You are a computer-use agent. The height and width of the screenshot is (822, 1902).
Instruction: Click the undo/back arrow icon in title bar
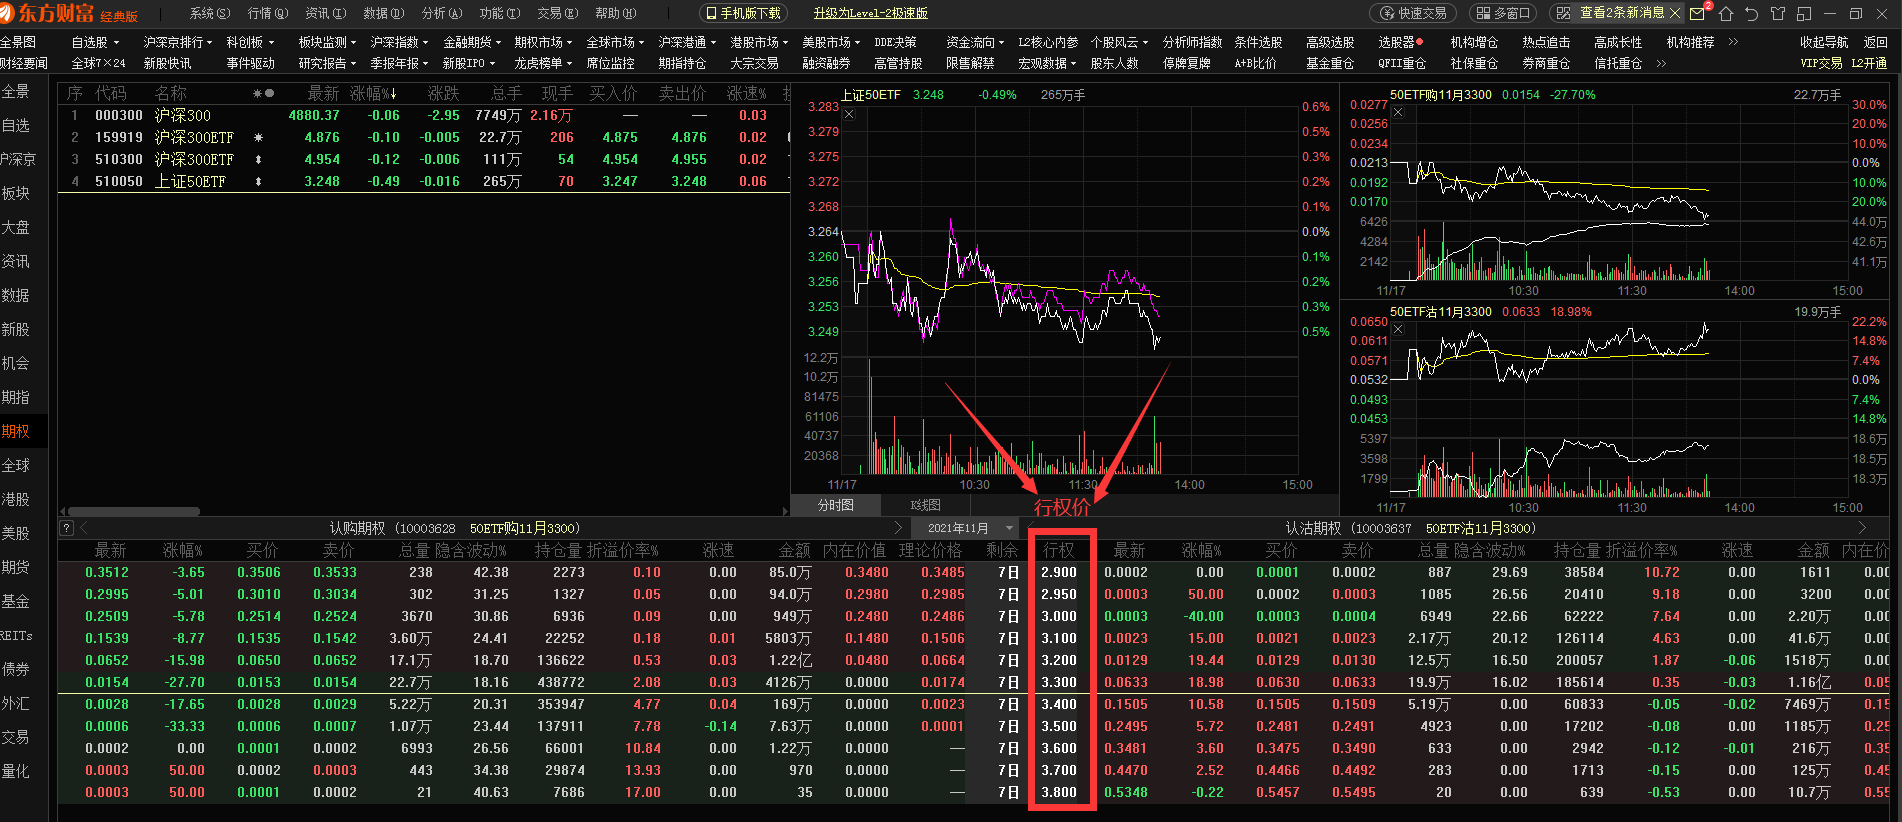pos(1751,13)
